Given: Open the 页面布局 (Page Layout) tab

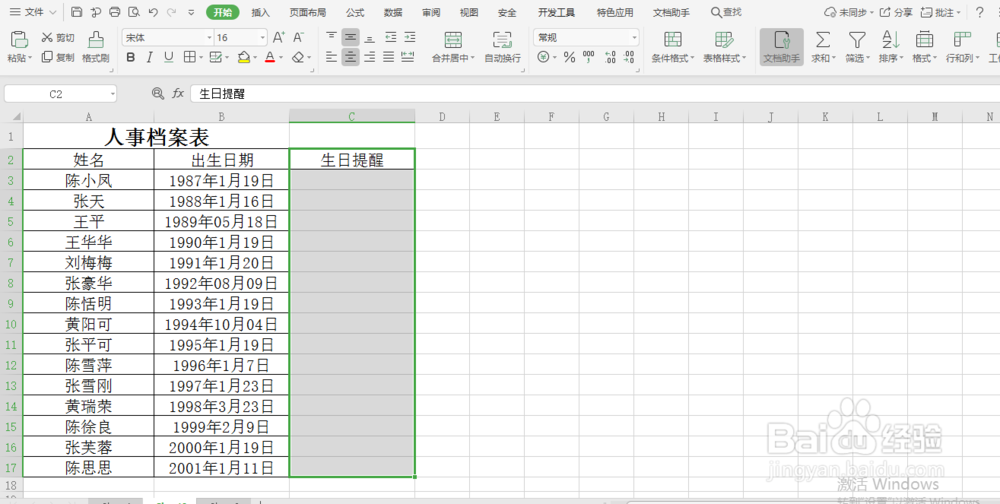Looking at the screenshot, I should (x=307, y=12).
